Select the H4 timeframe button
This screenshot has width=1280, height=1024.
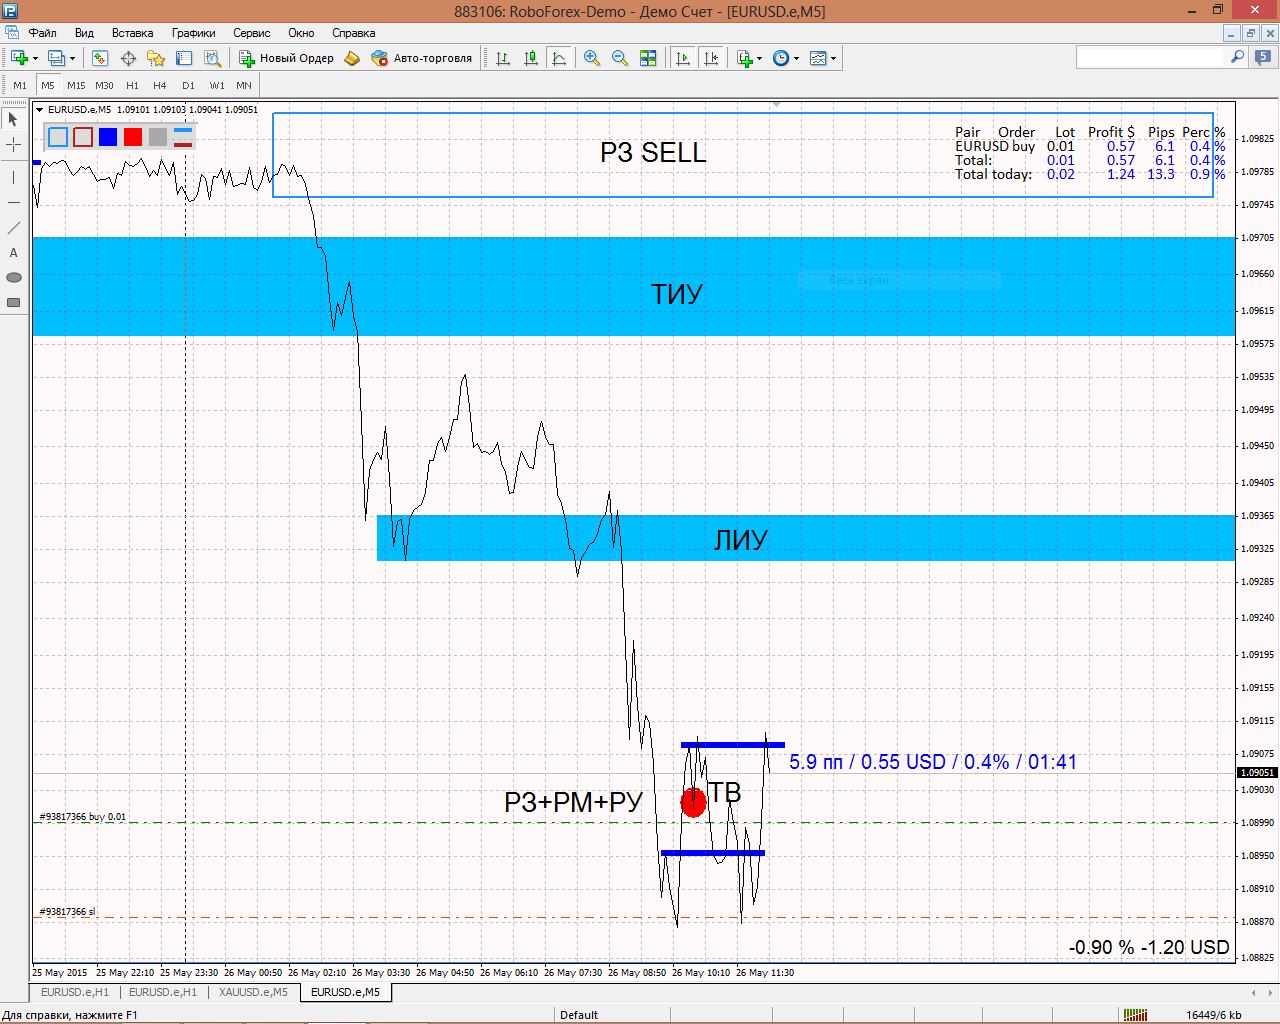tap(160, 86)
